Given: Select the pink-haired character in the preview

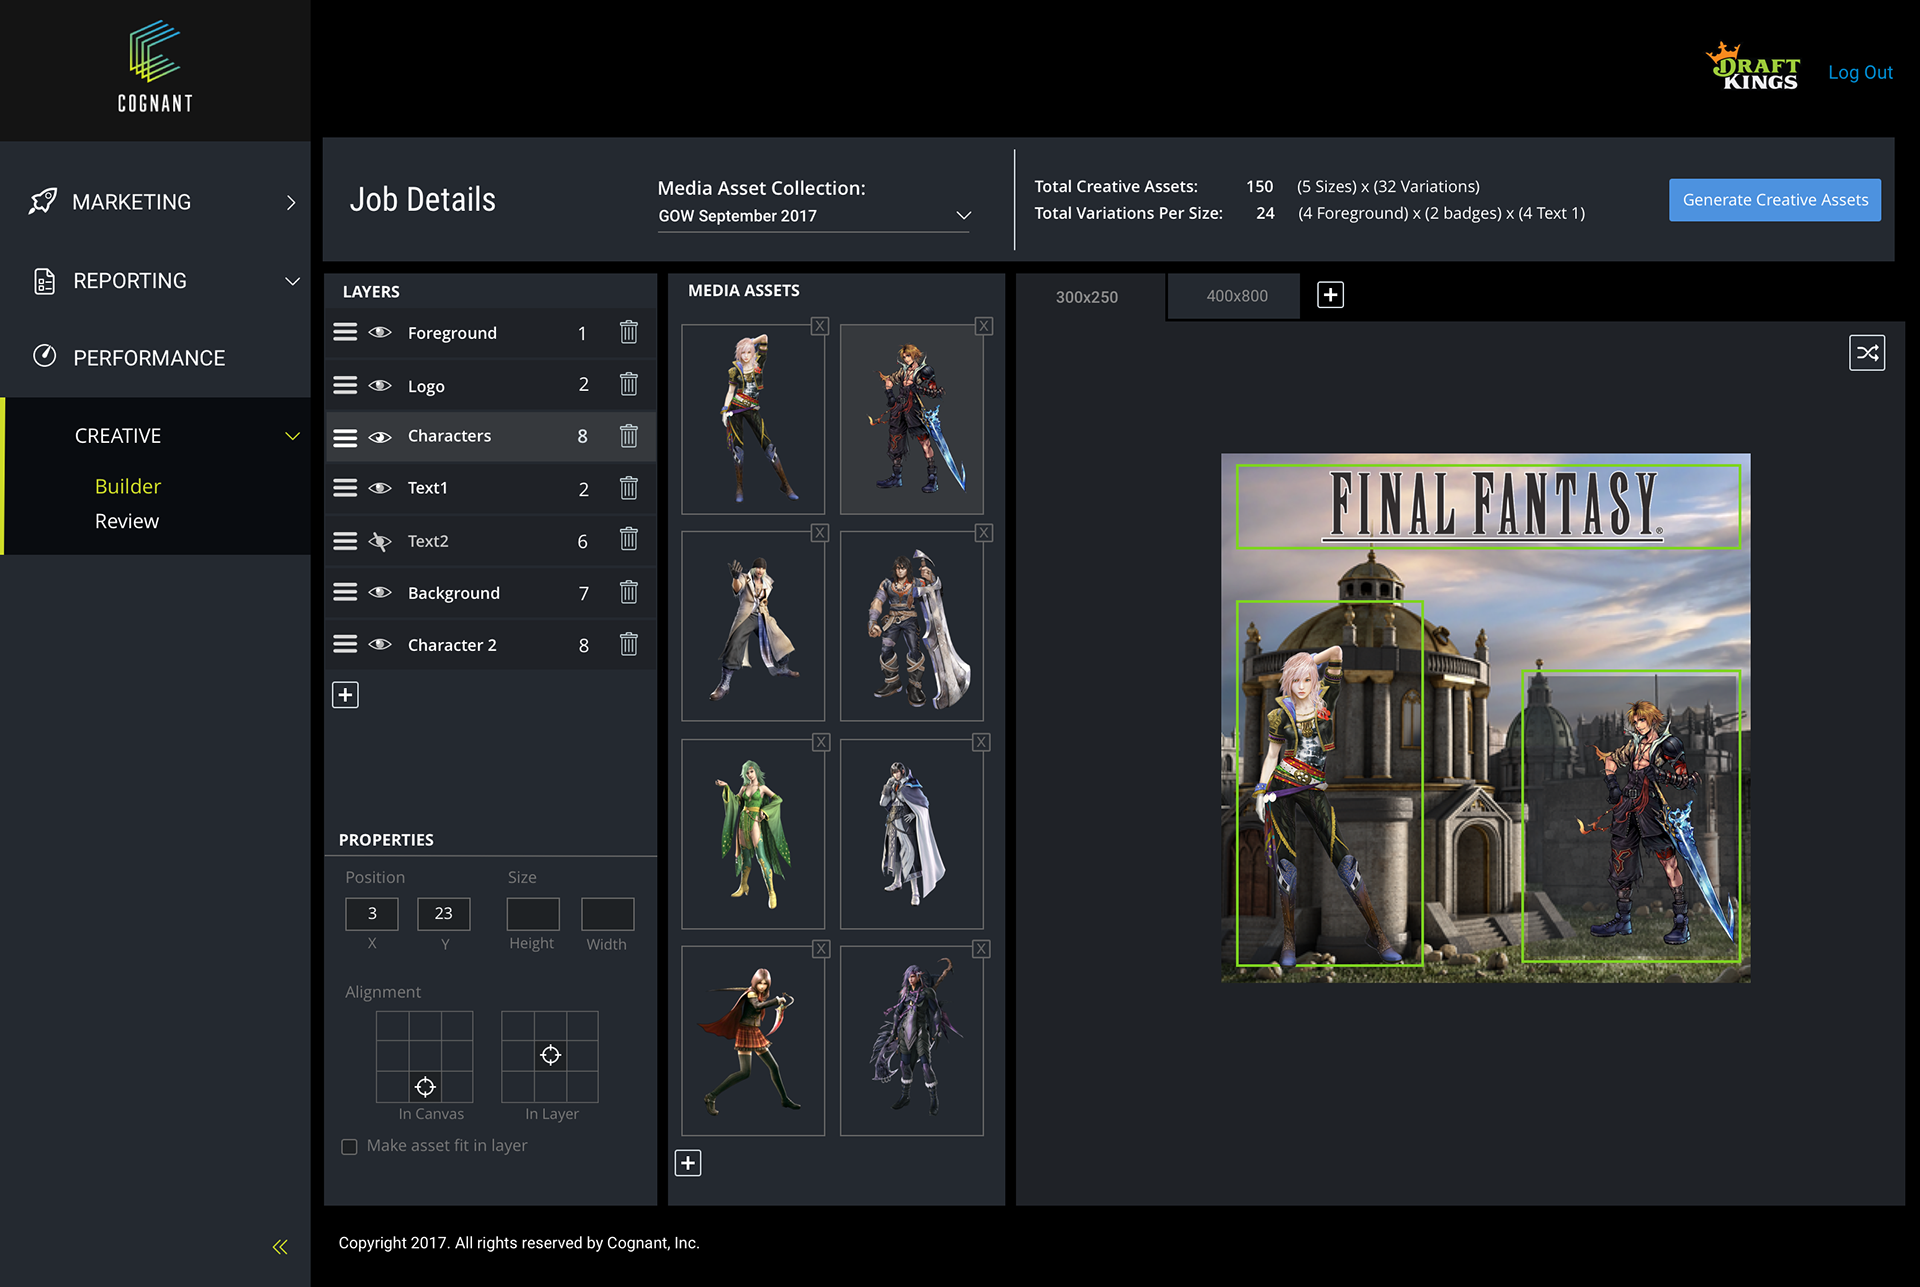Looking at the screenshot, I should coord(1329,783).
